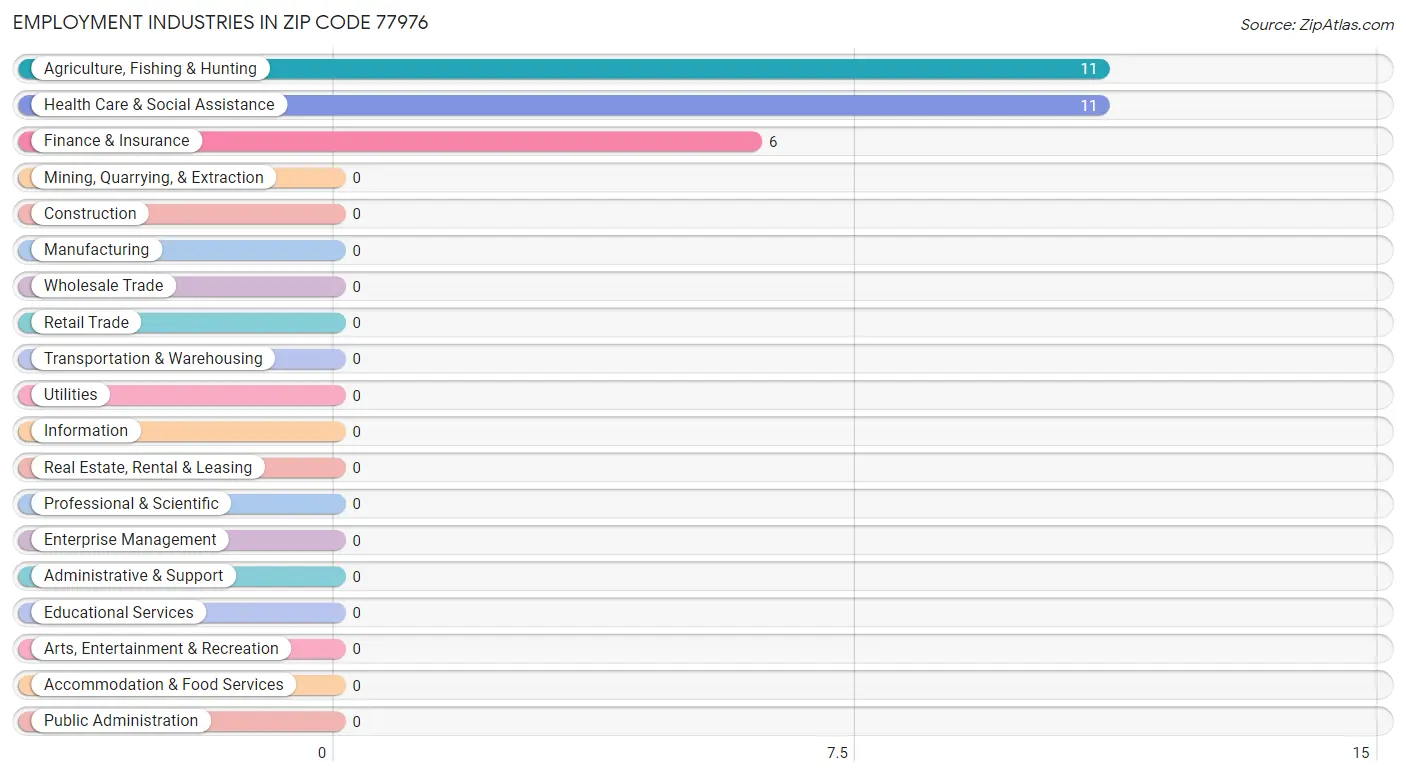Select the Enterprise Management label
This screenshot has width=1406, height=776.
point(130,540)
